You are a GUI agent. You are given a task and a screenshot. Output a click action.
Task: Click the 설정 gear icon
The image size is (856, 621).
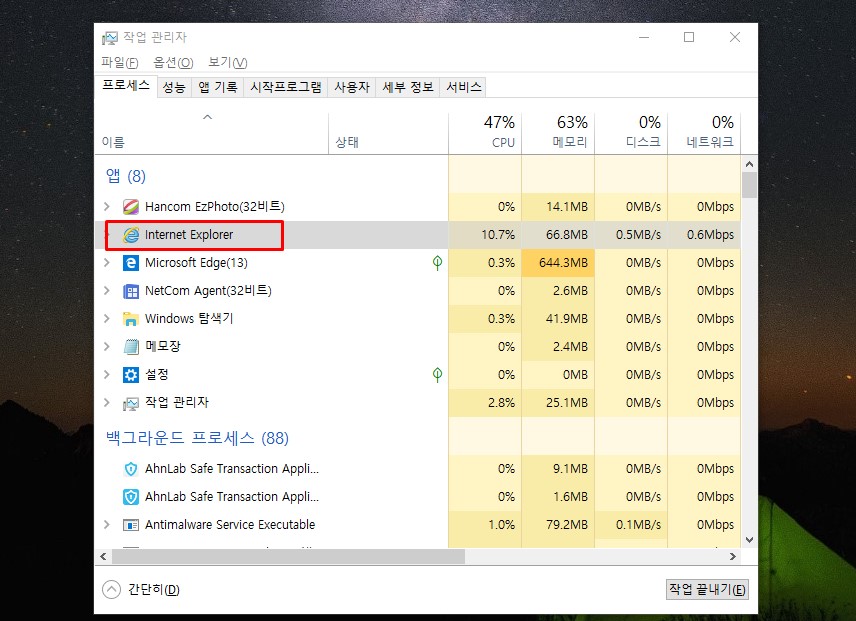[x=130, y=375]
